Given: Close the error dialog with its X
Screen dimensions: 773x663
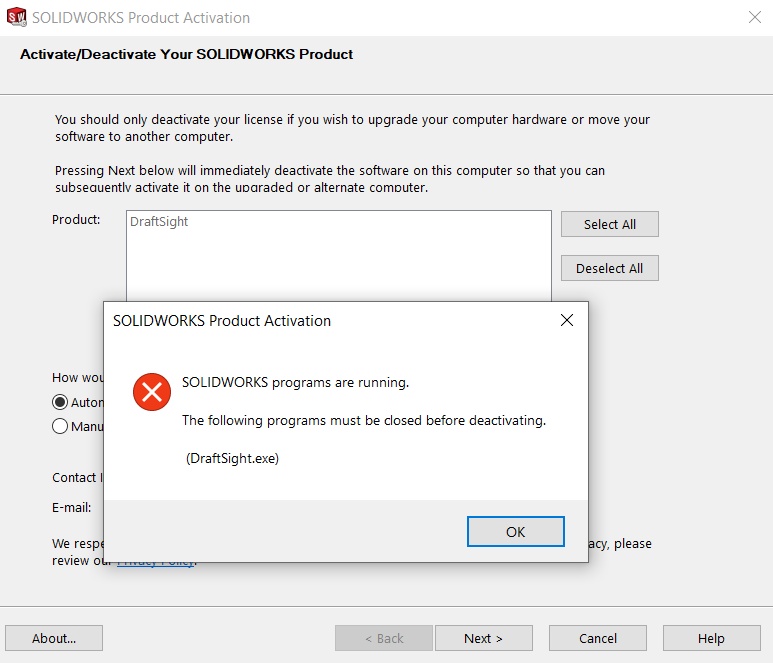Looking at the screenshot, I should click(566, 321).
